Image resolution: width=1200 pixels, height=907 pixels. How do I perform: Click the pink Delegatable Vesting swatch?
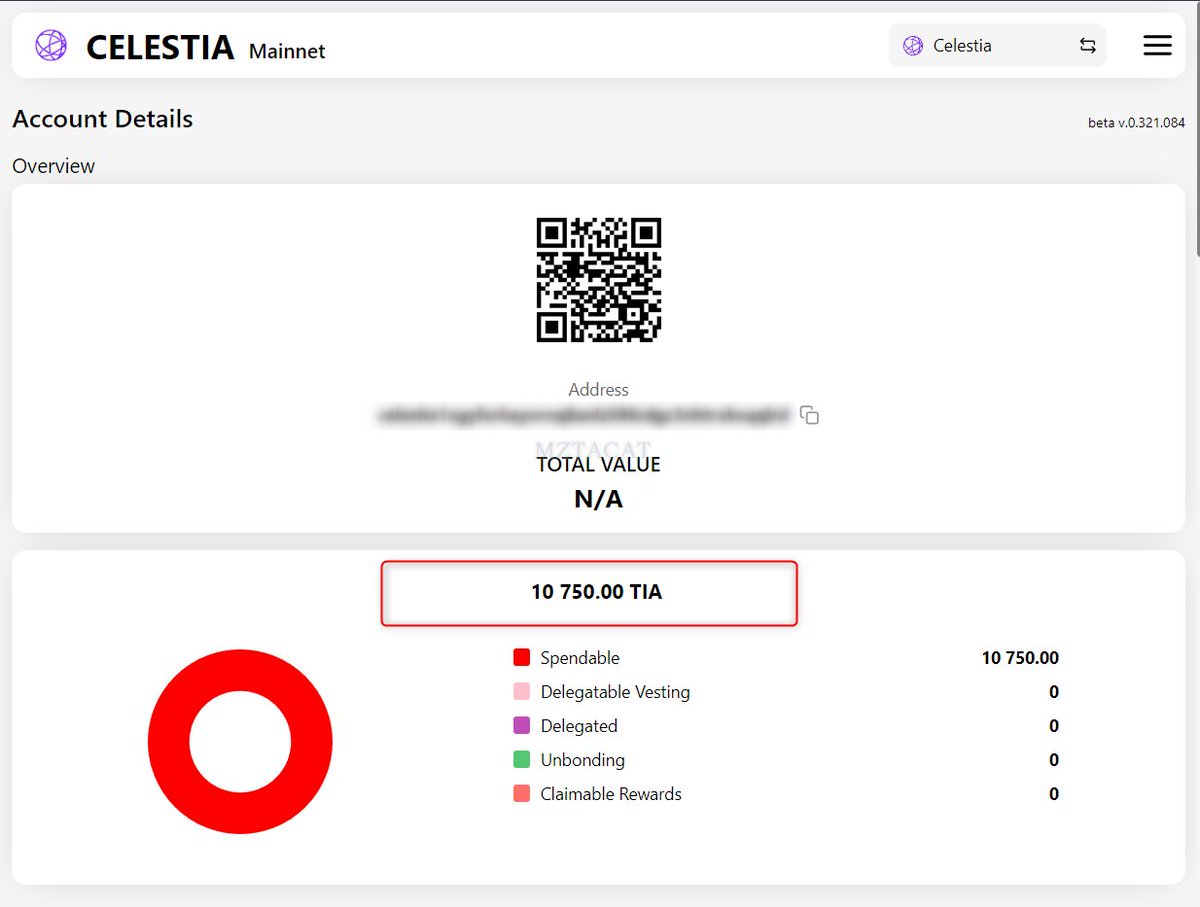521,692
